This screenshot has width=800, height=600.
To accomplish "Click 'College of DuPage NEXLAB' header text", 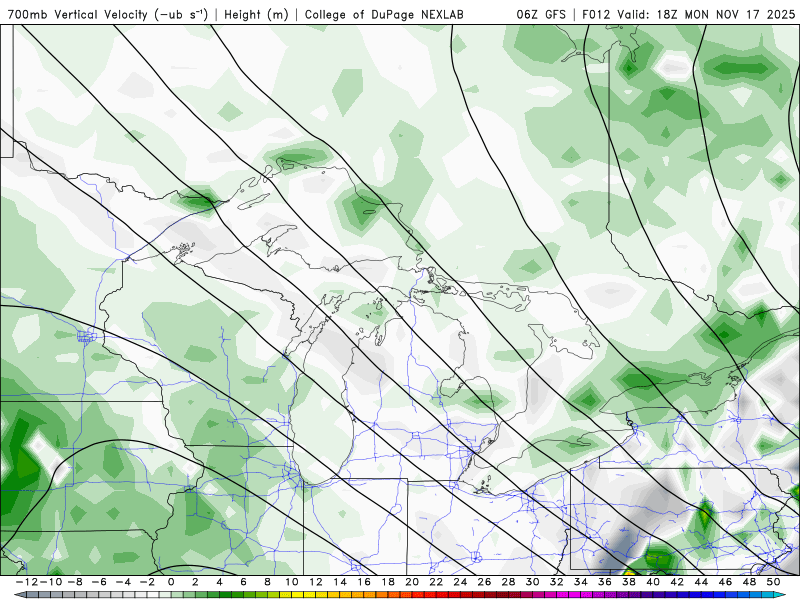I will (x=384, y=14).
